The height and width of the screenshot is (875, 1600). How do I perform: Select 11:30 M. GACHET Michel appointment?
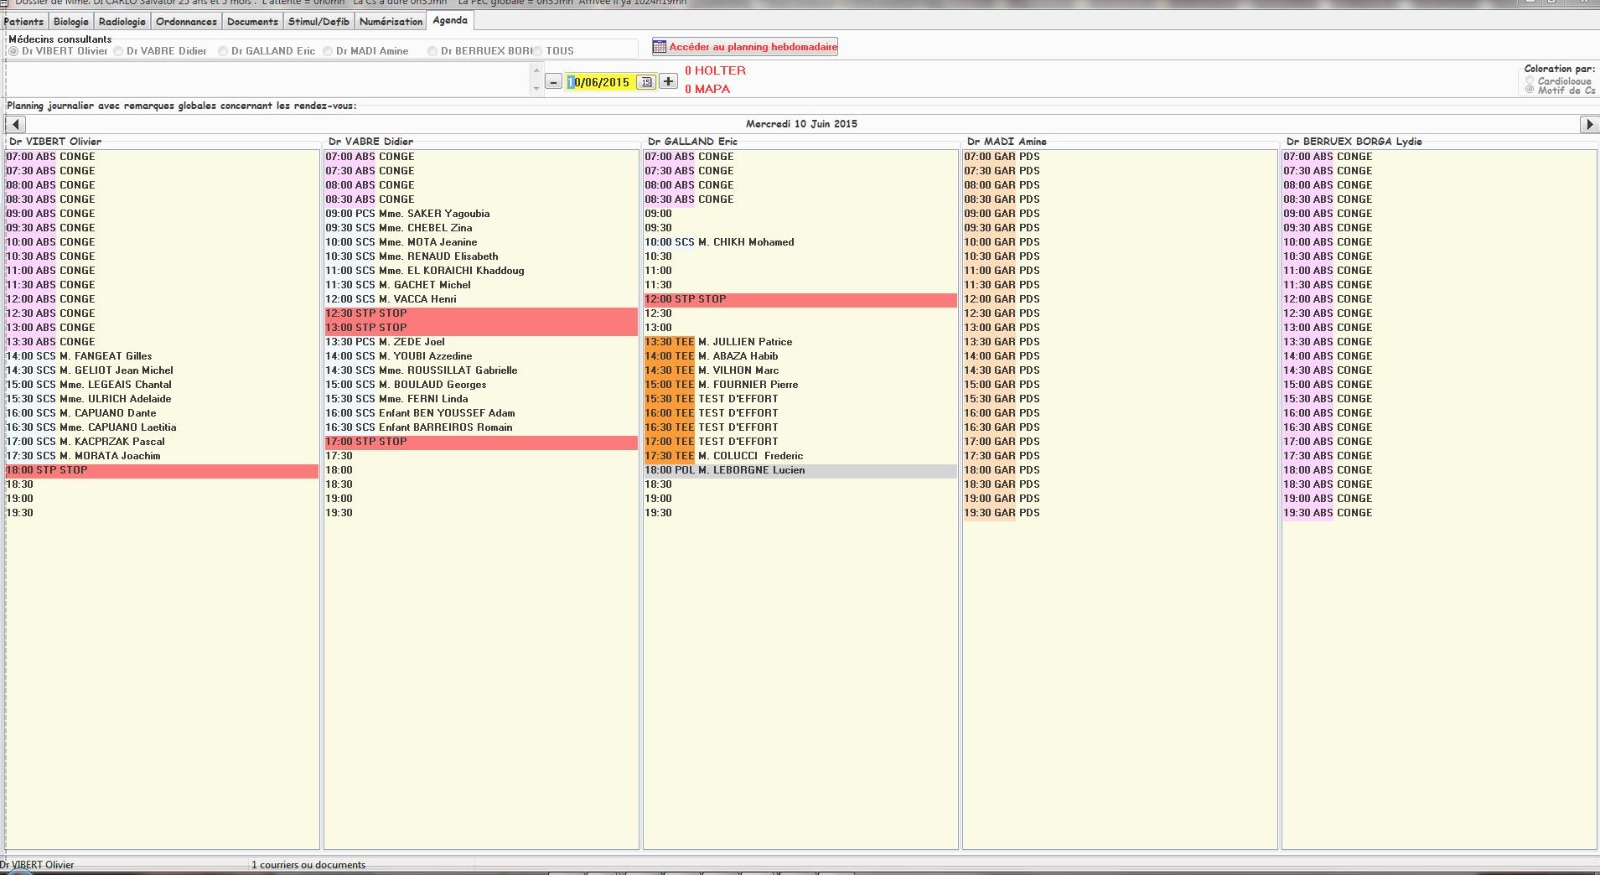[481, 285]
